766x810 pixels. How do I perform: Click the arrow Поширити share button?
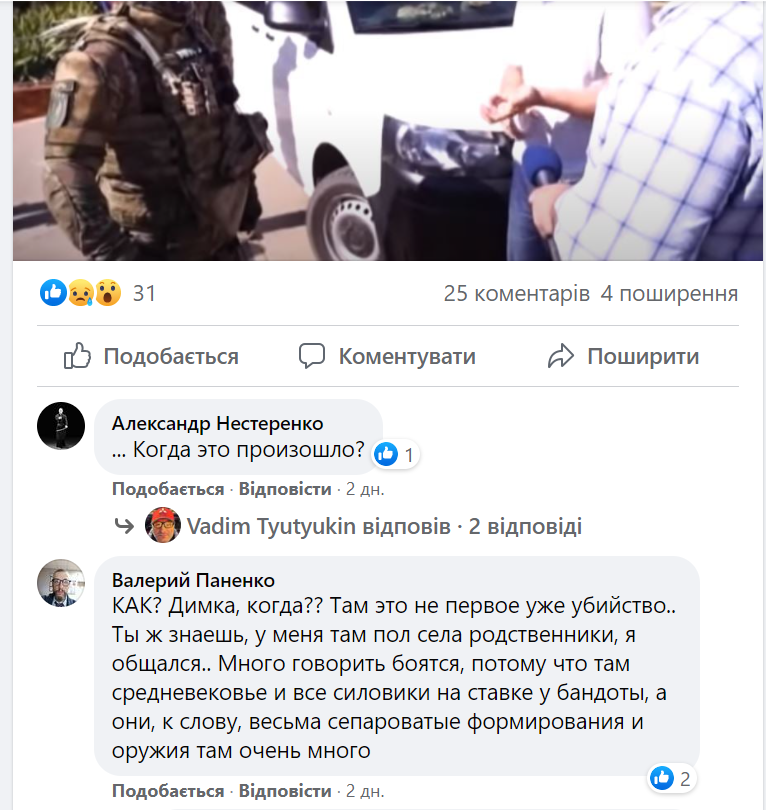click(623, 356)
